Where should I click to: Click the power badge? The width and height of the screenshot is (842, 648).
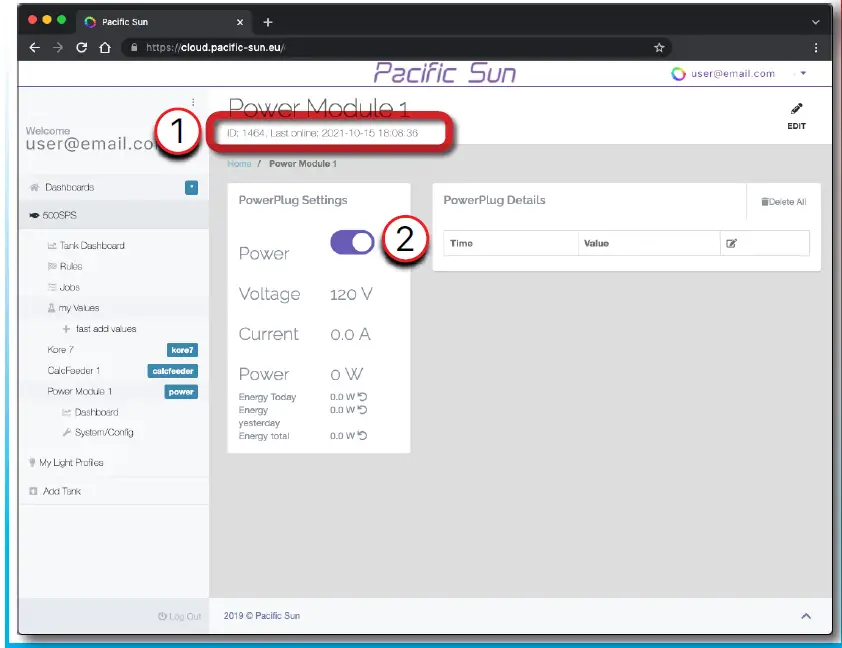[x=181, y=392]
